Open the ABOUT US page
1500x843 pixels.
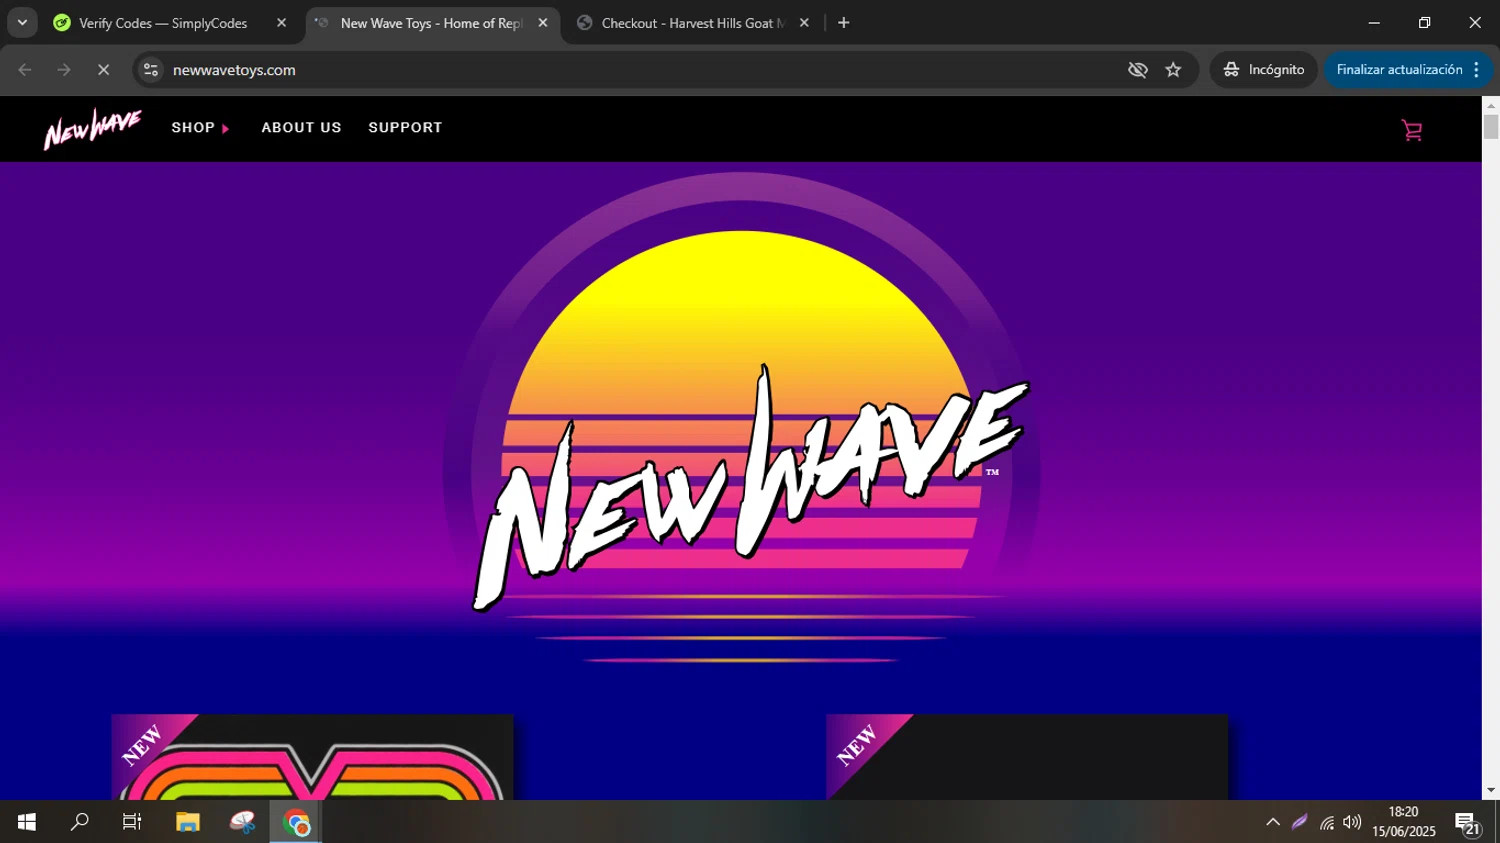tap(301, 128)
